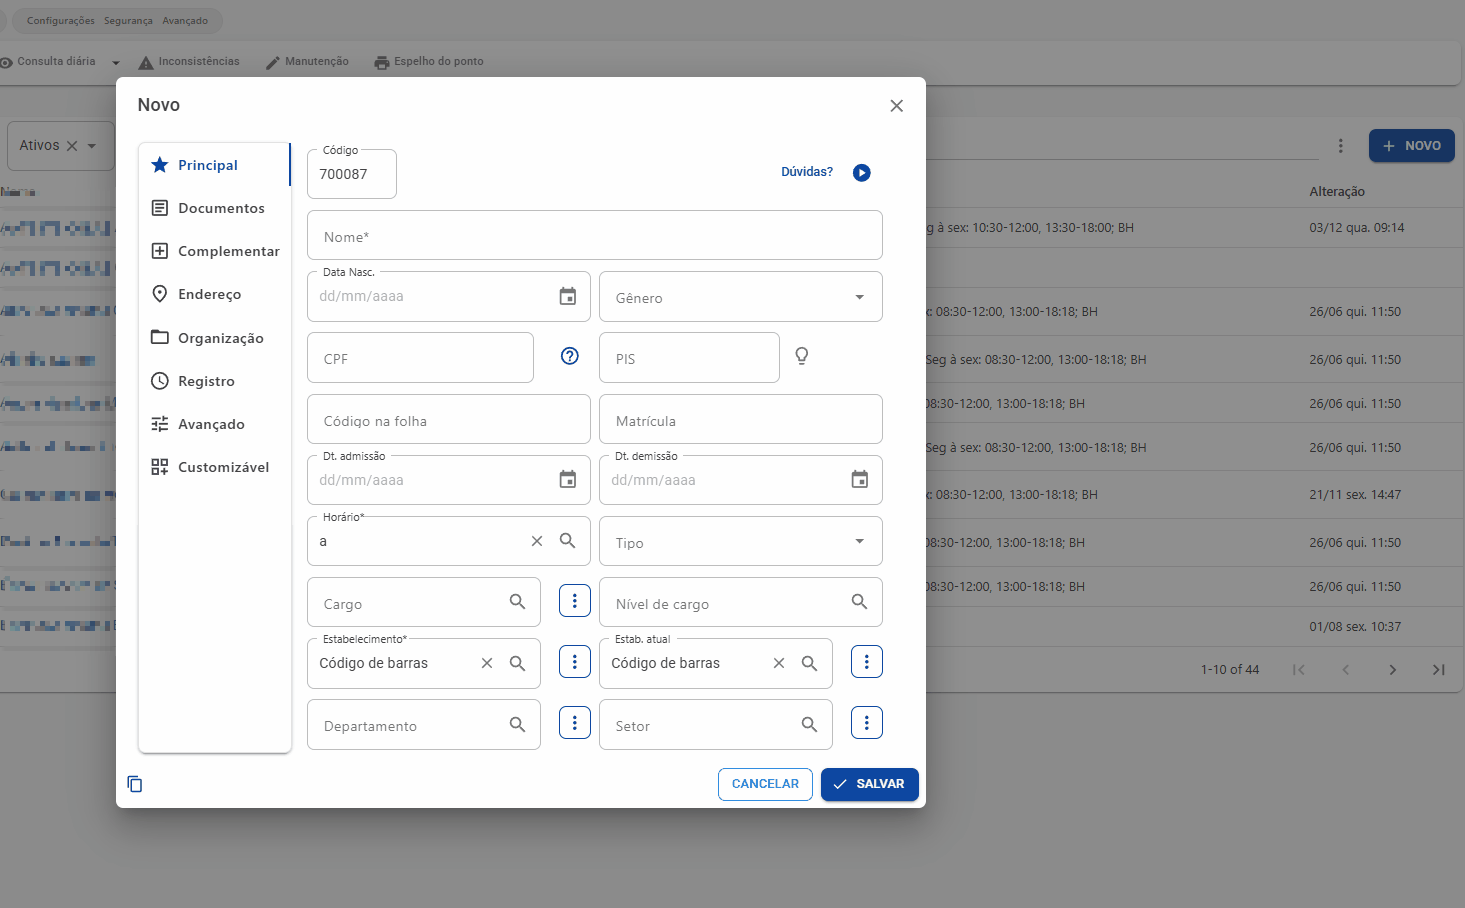Click the SALVAR button
Image resolution: width=1465 pixels, height=908 pixels.
point(869,784)
